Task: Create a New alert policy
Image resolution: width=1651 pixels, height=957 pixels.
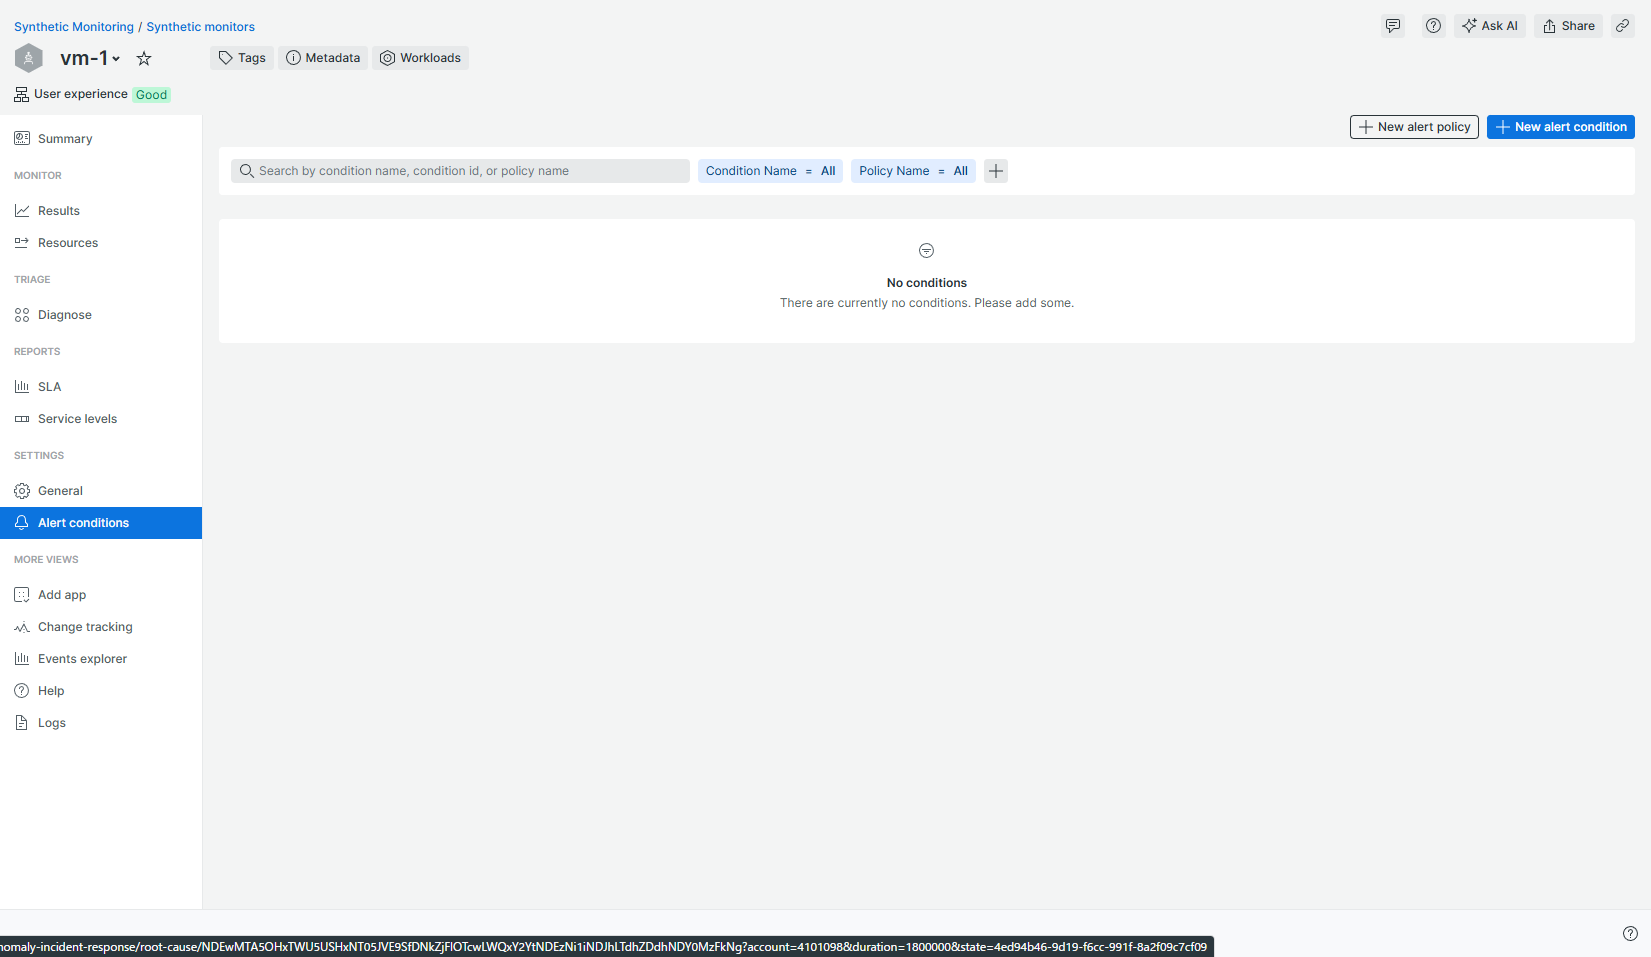Action: (1414, 127)
